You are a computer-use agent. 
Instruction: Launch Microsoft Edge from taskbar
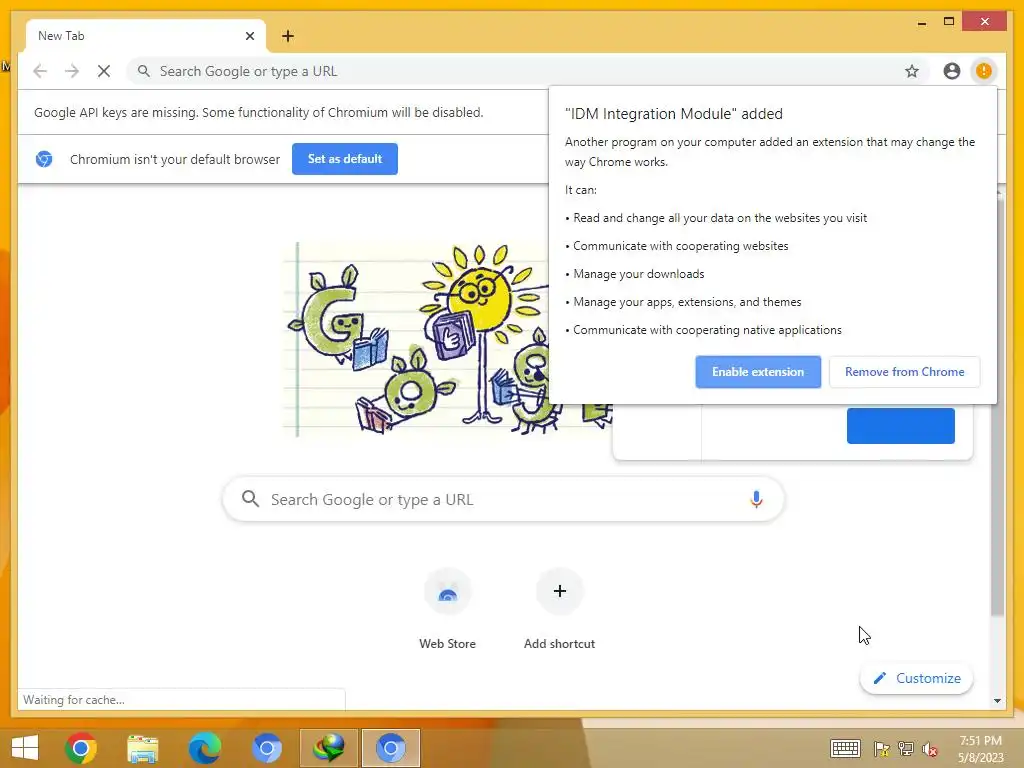pos(204,748)
